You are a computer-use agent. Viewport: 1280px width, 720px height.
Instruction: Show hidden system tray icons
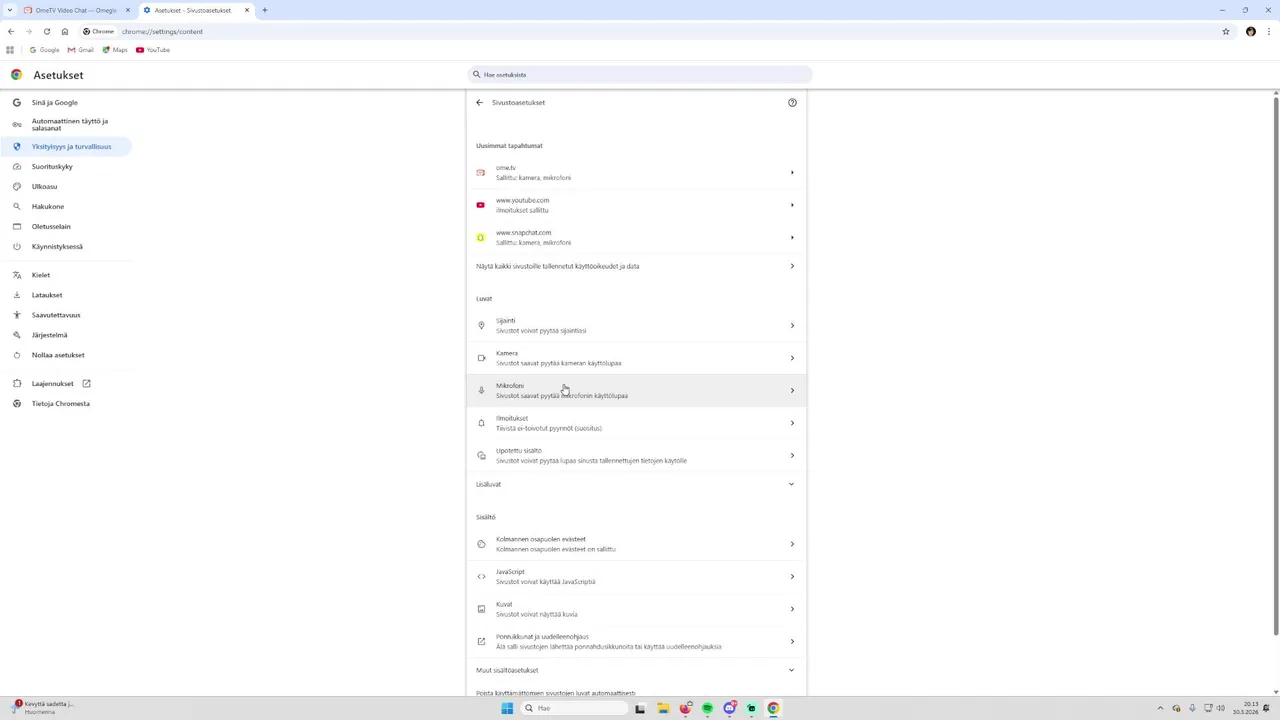pyautogui.click(x=1160, y=708)
